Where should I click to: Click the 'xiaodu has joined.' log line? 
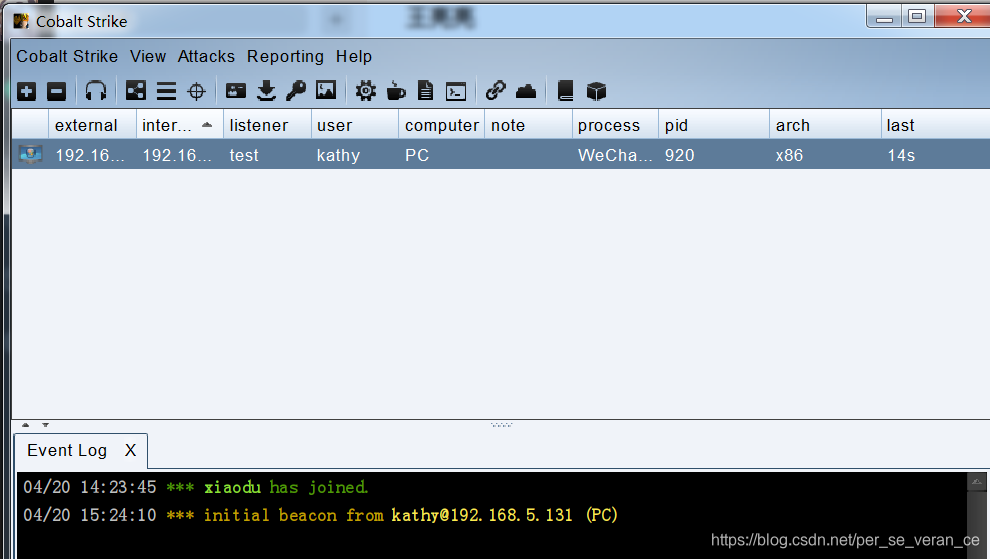point(286,487)
